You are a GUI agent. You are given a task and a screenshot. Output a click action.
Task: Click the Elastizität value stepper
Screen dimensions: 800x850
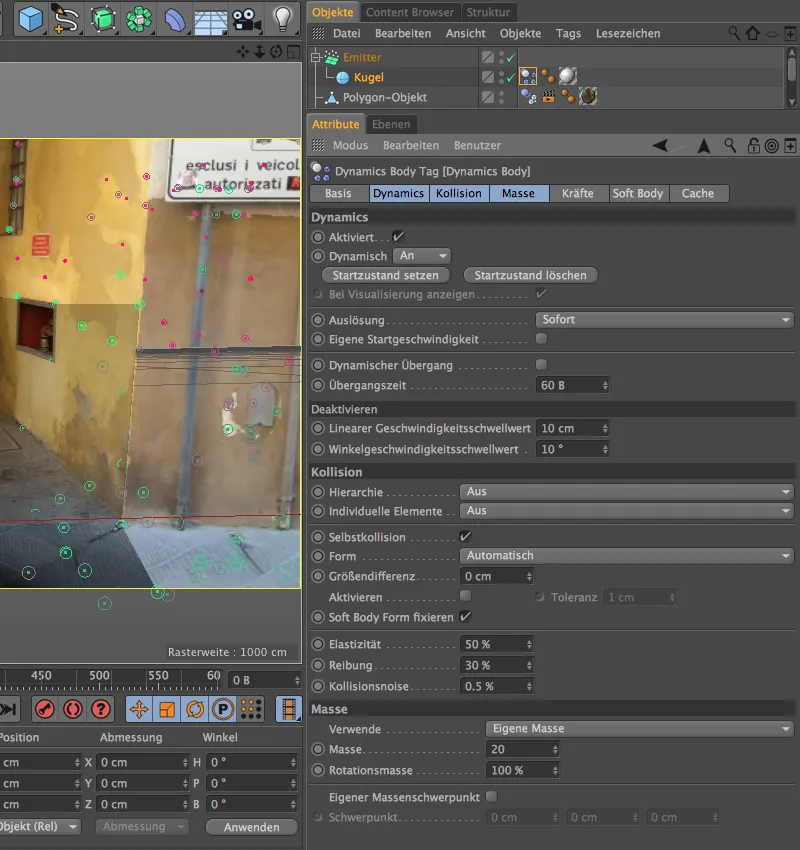pos(528,645)
